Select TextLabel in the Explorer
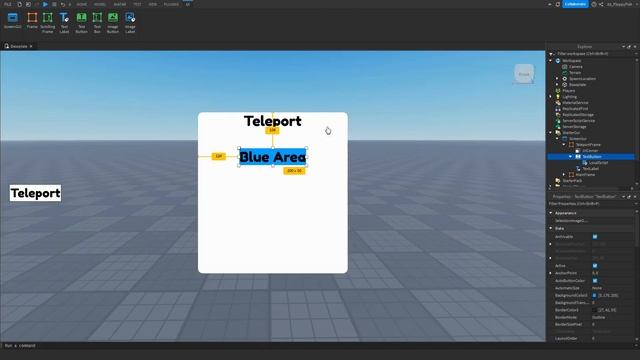This screenshot has width=640, height=360. (x=591, y=169)
